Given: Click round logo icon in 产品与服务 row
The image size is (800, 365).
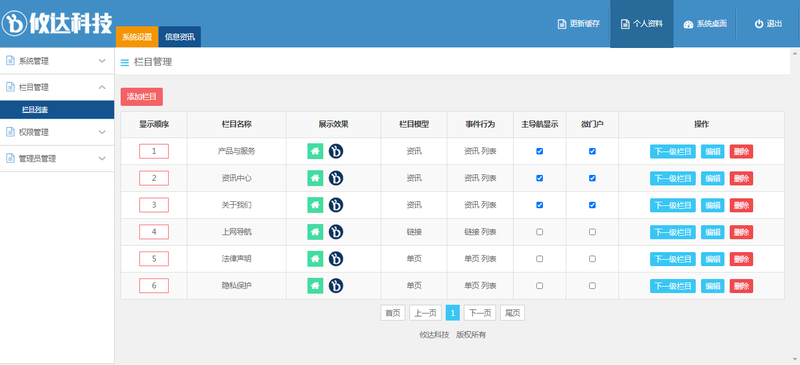Looking at the screenshot, I should click(x=336, y=151).
